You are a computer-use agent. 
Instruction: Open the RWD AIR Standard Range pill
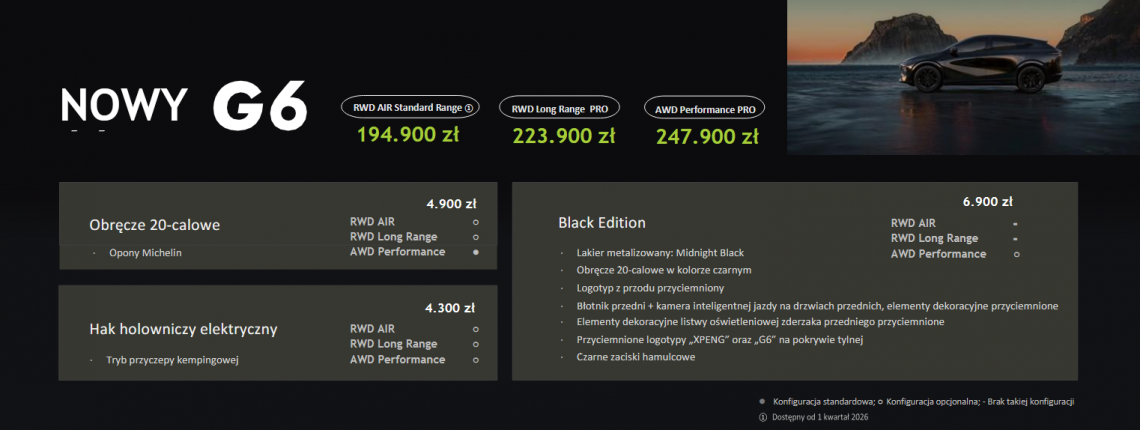point(411,107)
